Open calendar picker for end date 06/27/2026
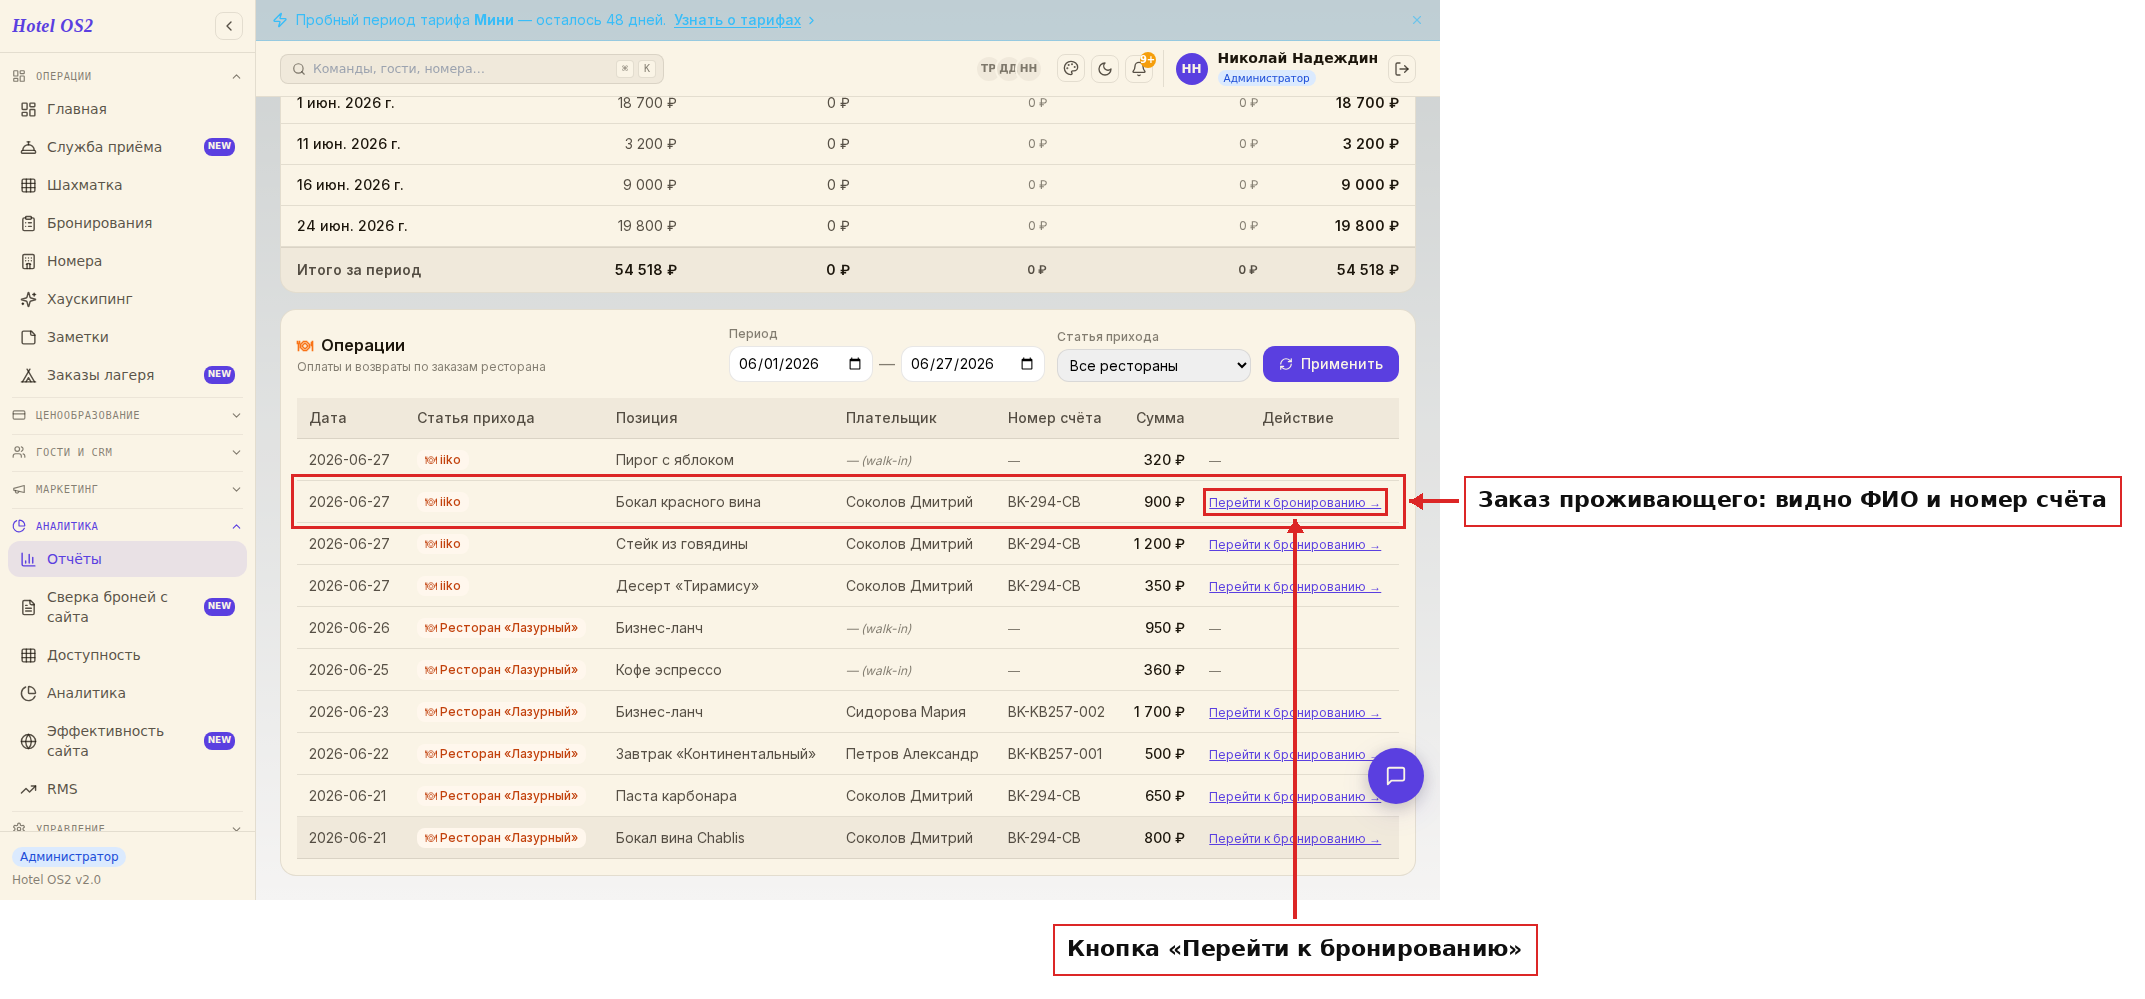This screenshot has width=2145, height=999. [1027, 364]
